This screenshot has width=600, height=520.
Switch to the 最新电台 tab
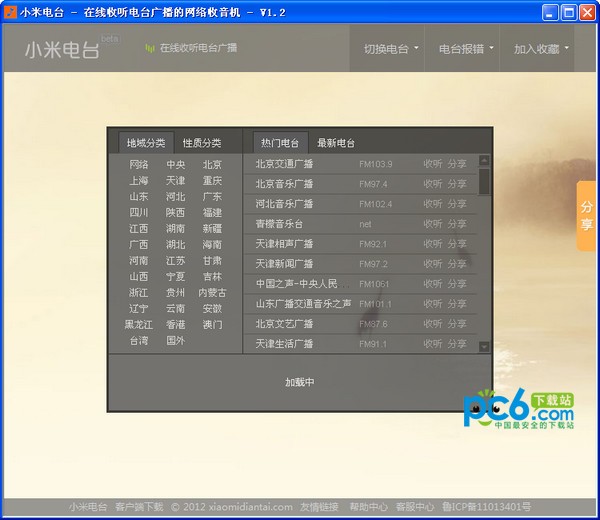pyautogui.click(x=336, y=143)
